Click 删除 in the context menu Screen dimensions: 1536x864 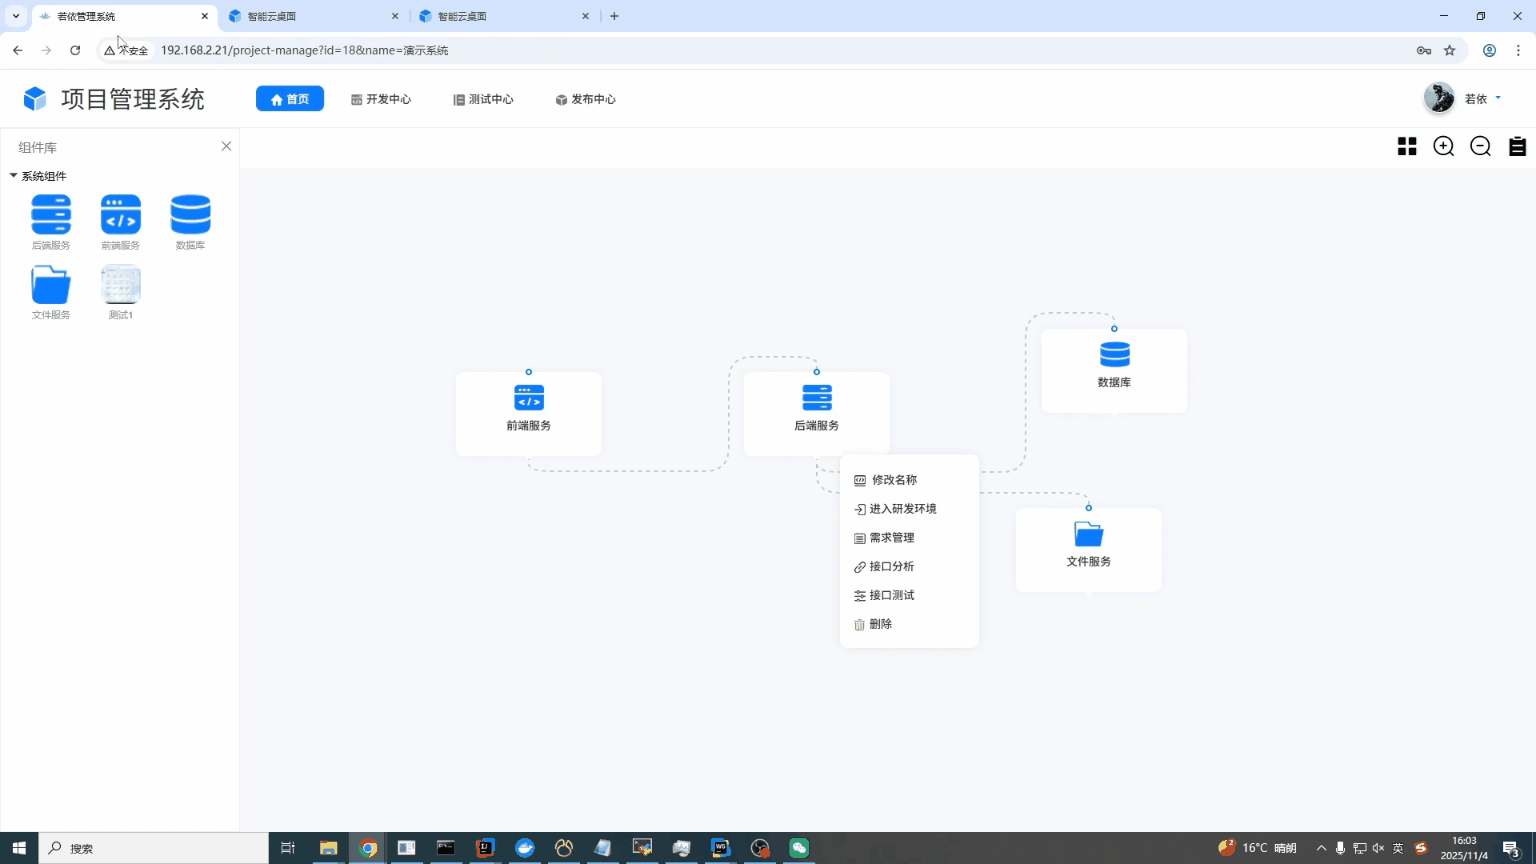(880, 624)
